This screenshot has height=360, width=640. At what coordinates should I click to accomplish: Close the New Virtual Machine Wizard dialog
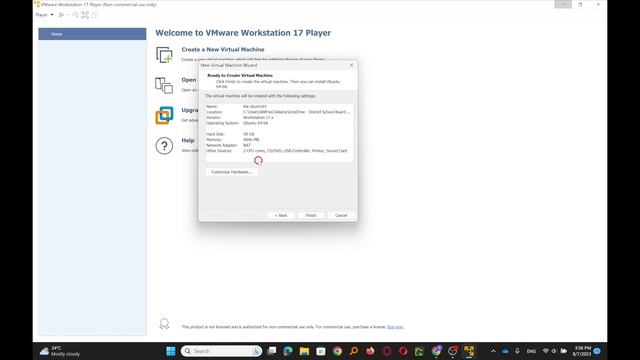[x=351, y=65]
